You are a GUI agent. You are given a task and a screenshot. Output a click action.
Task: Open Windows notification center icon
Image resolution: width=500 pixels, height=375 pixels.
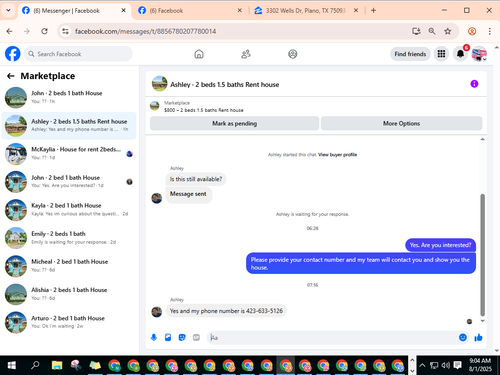pos(458,365)
